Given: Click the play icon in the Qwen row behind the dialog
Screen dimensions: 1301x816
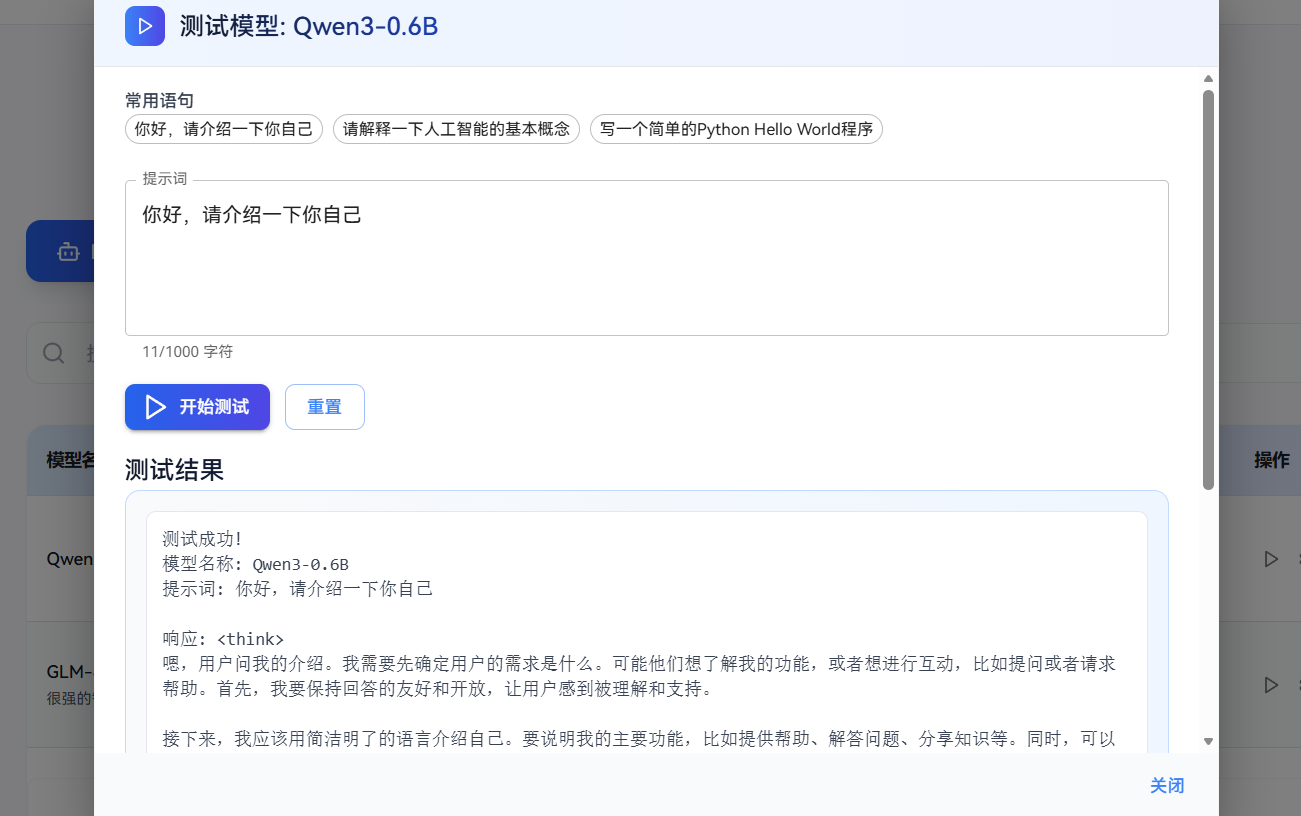Looking at the screenshot, I should pyautogui.click(x=1271, y=559).
